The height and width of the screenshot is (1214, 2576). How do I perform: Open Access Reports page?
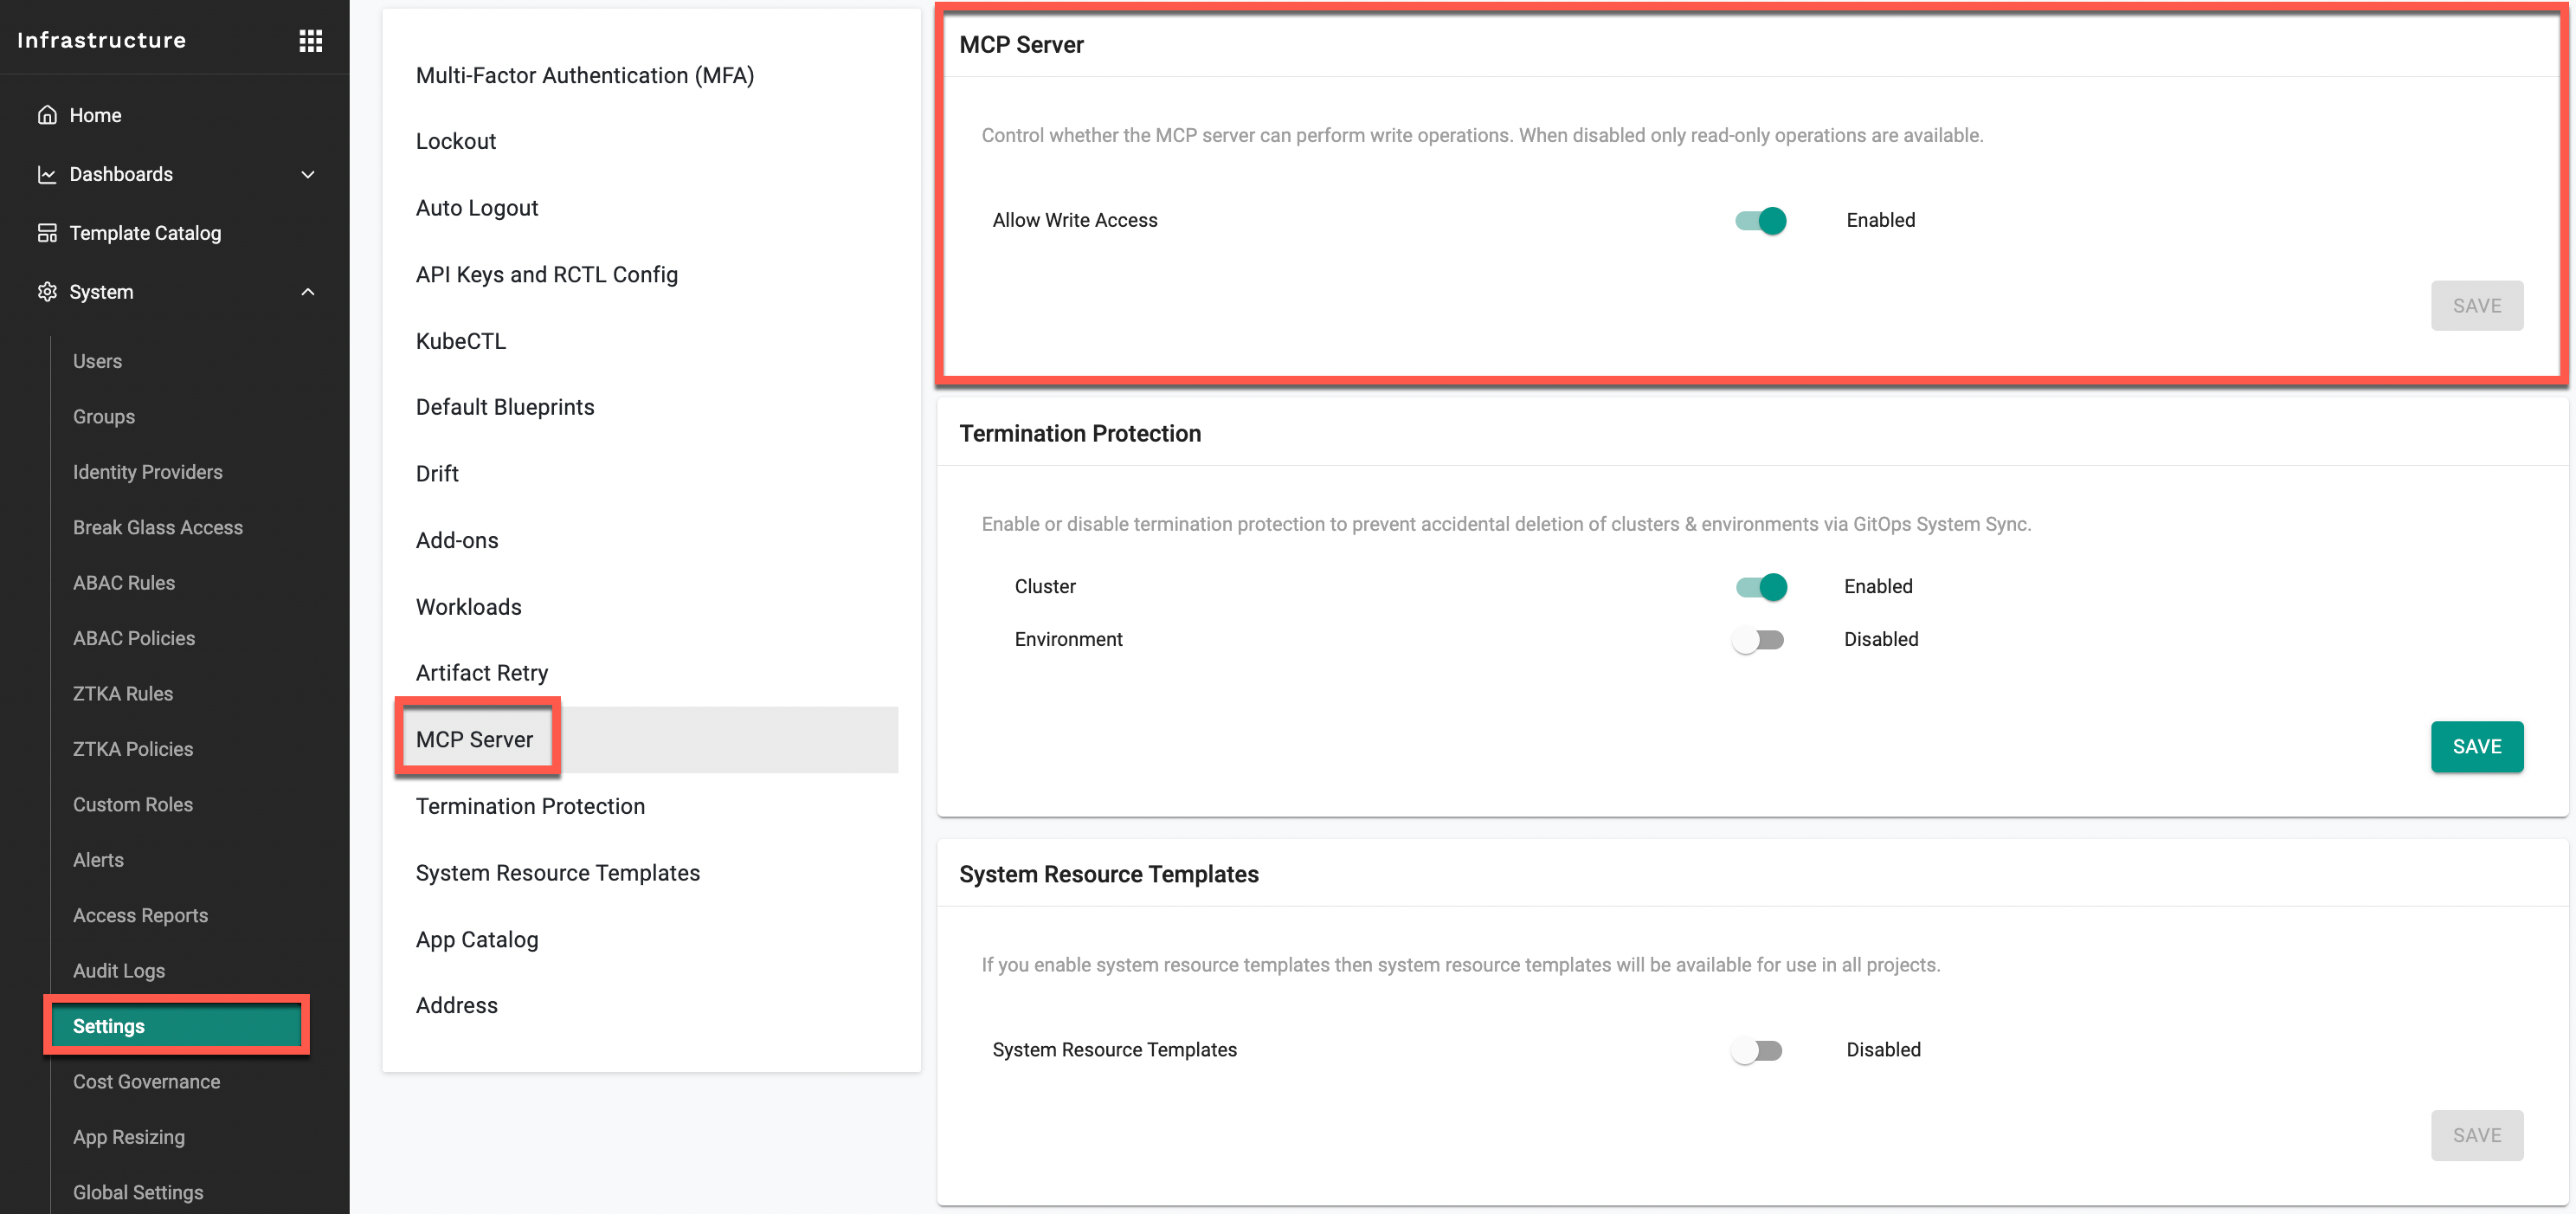tap(140, 916)
